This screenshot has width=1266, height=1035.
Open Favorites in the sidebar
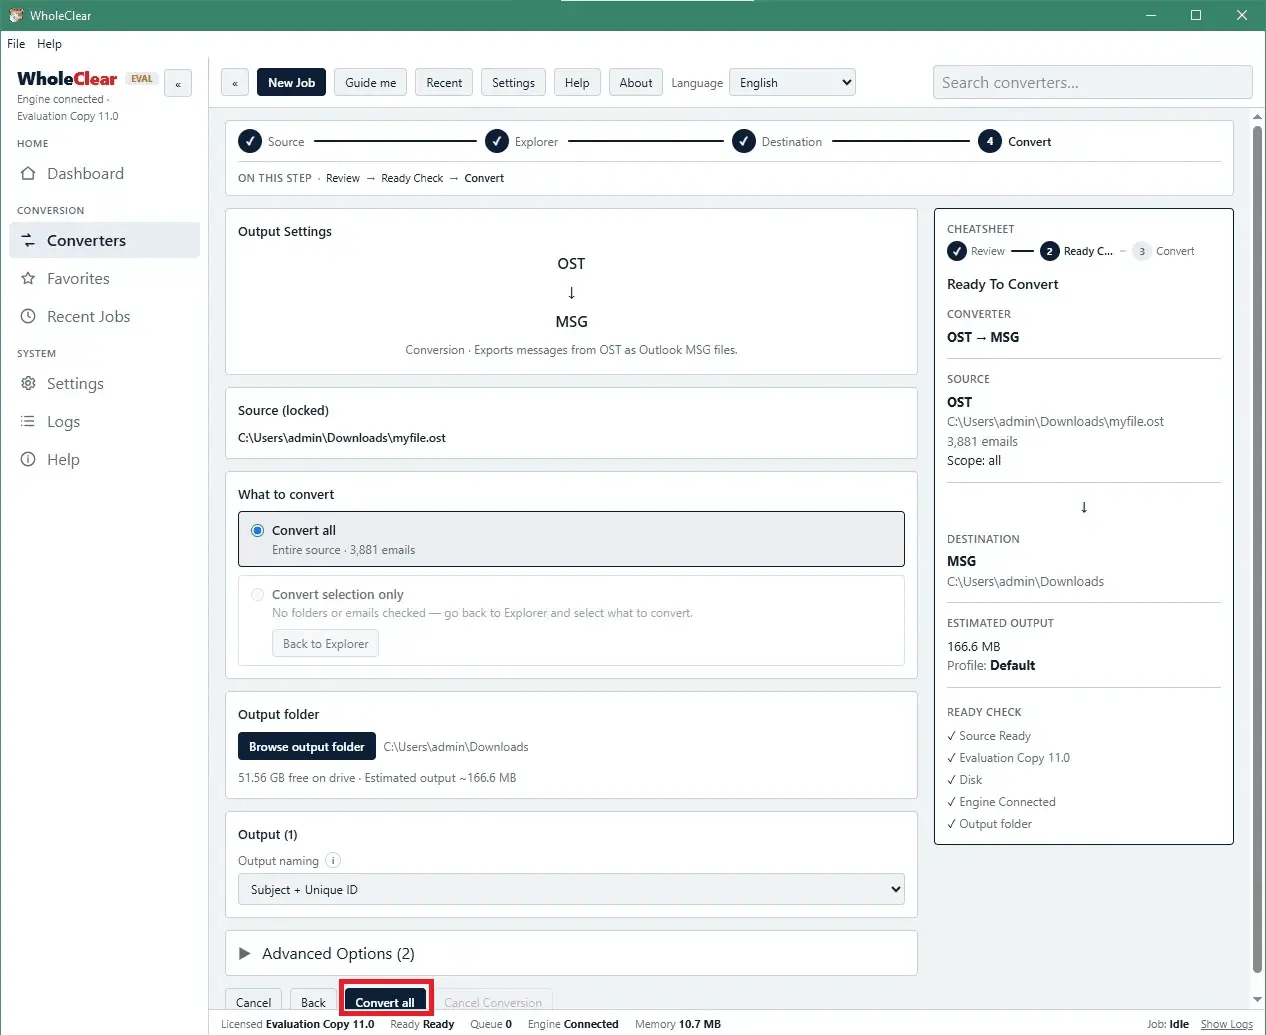point(105,279)
